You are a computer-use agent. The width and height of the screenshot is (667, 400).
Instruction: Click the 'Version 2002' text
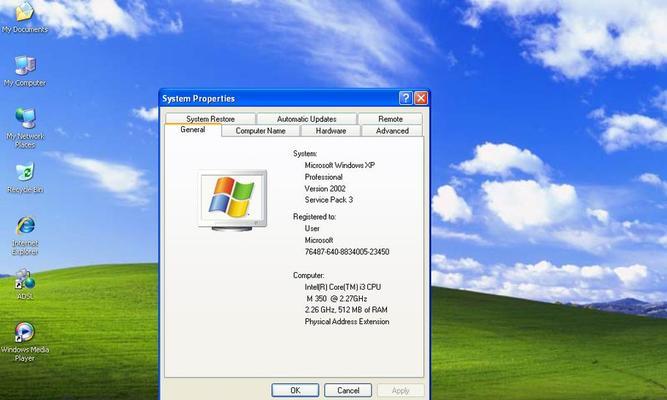point(325,189)
